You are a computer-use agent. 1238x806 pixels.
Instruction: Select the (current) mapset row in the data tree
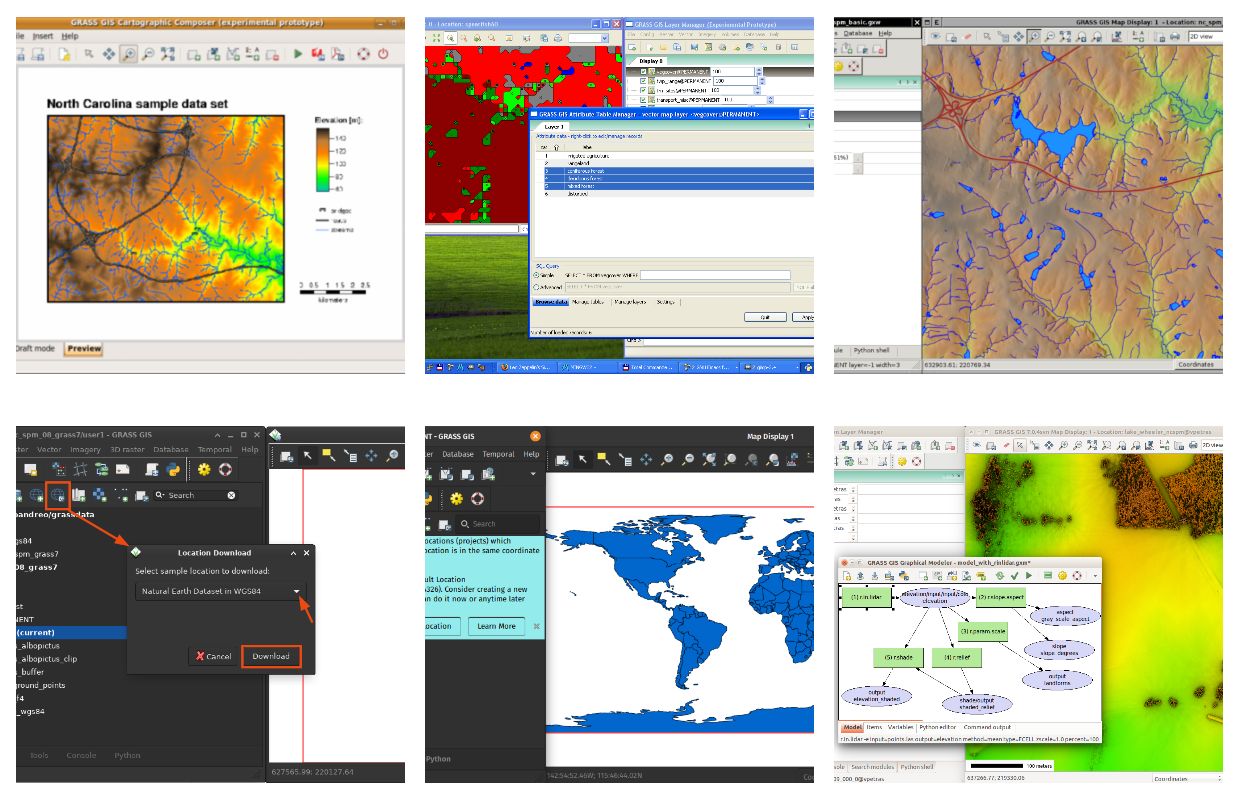(71, 632)
